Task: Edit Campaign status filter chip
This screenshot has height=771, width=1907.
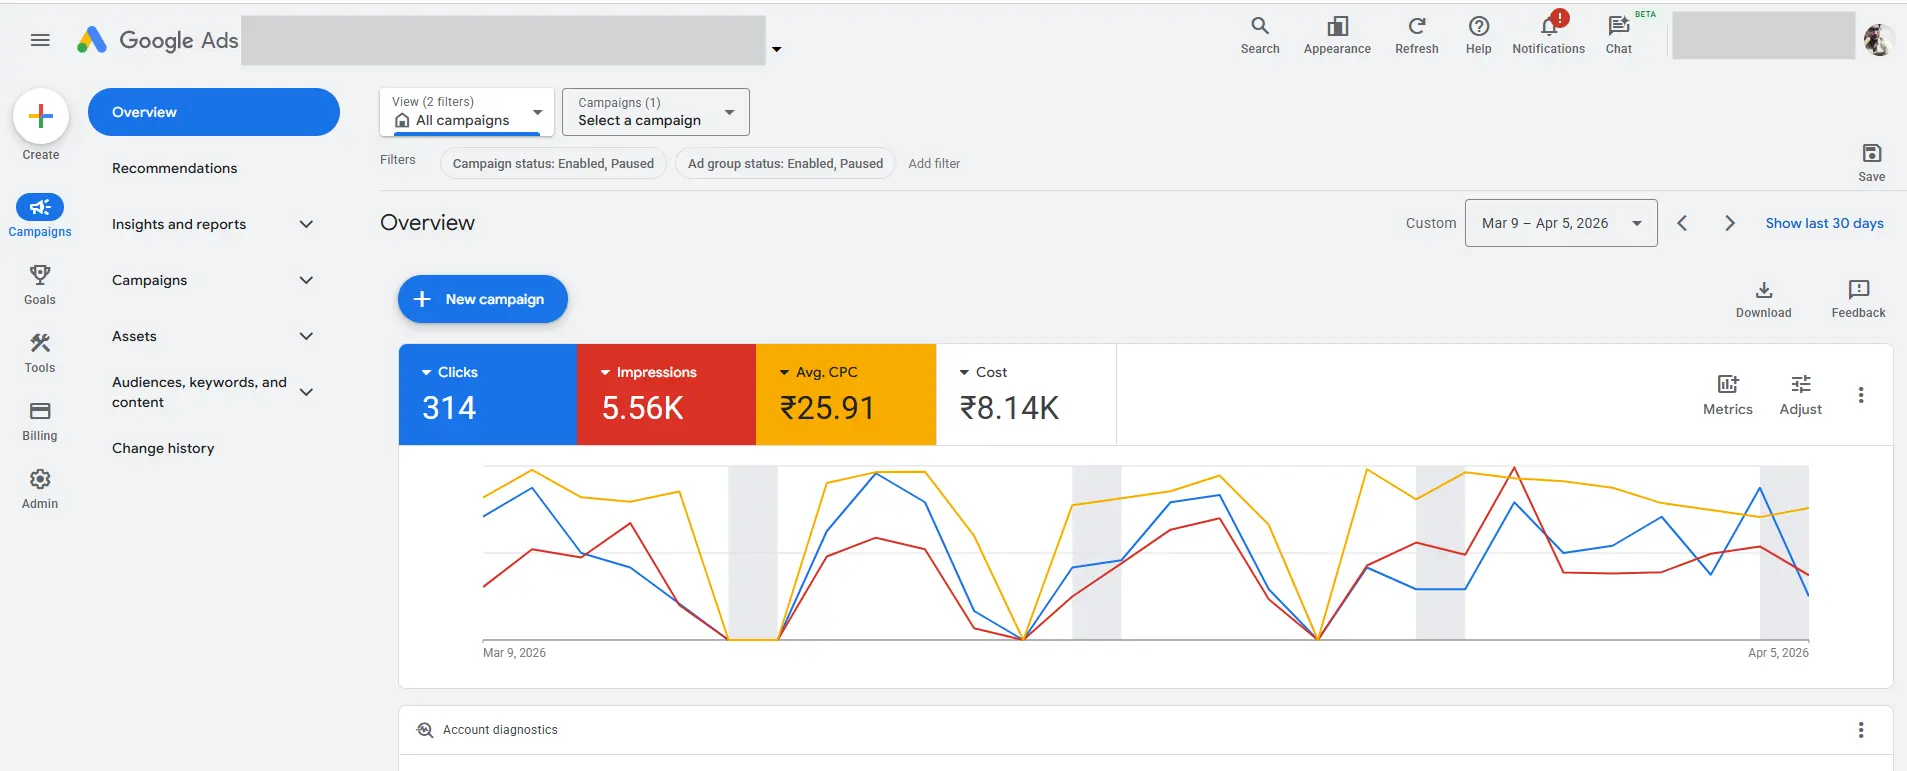Action: click(x=553, y=163)
